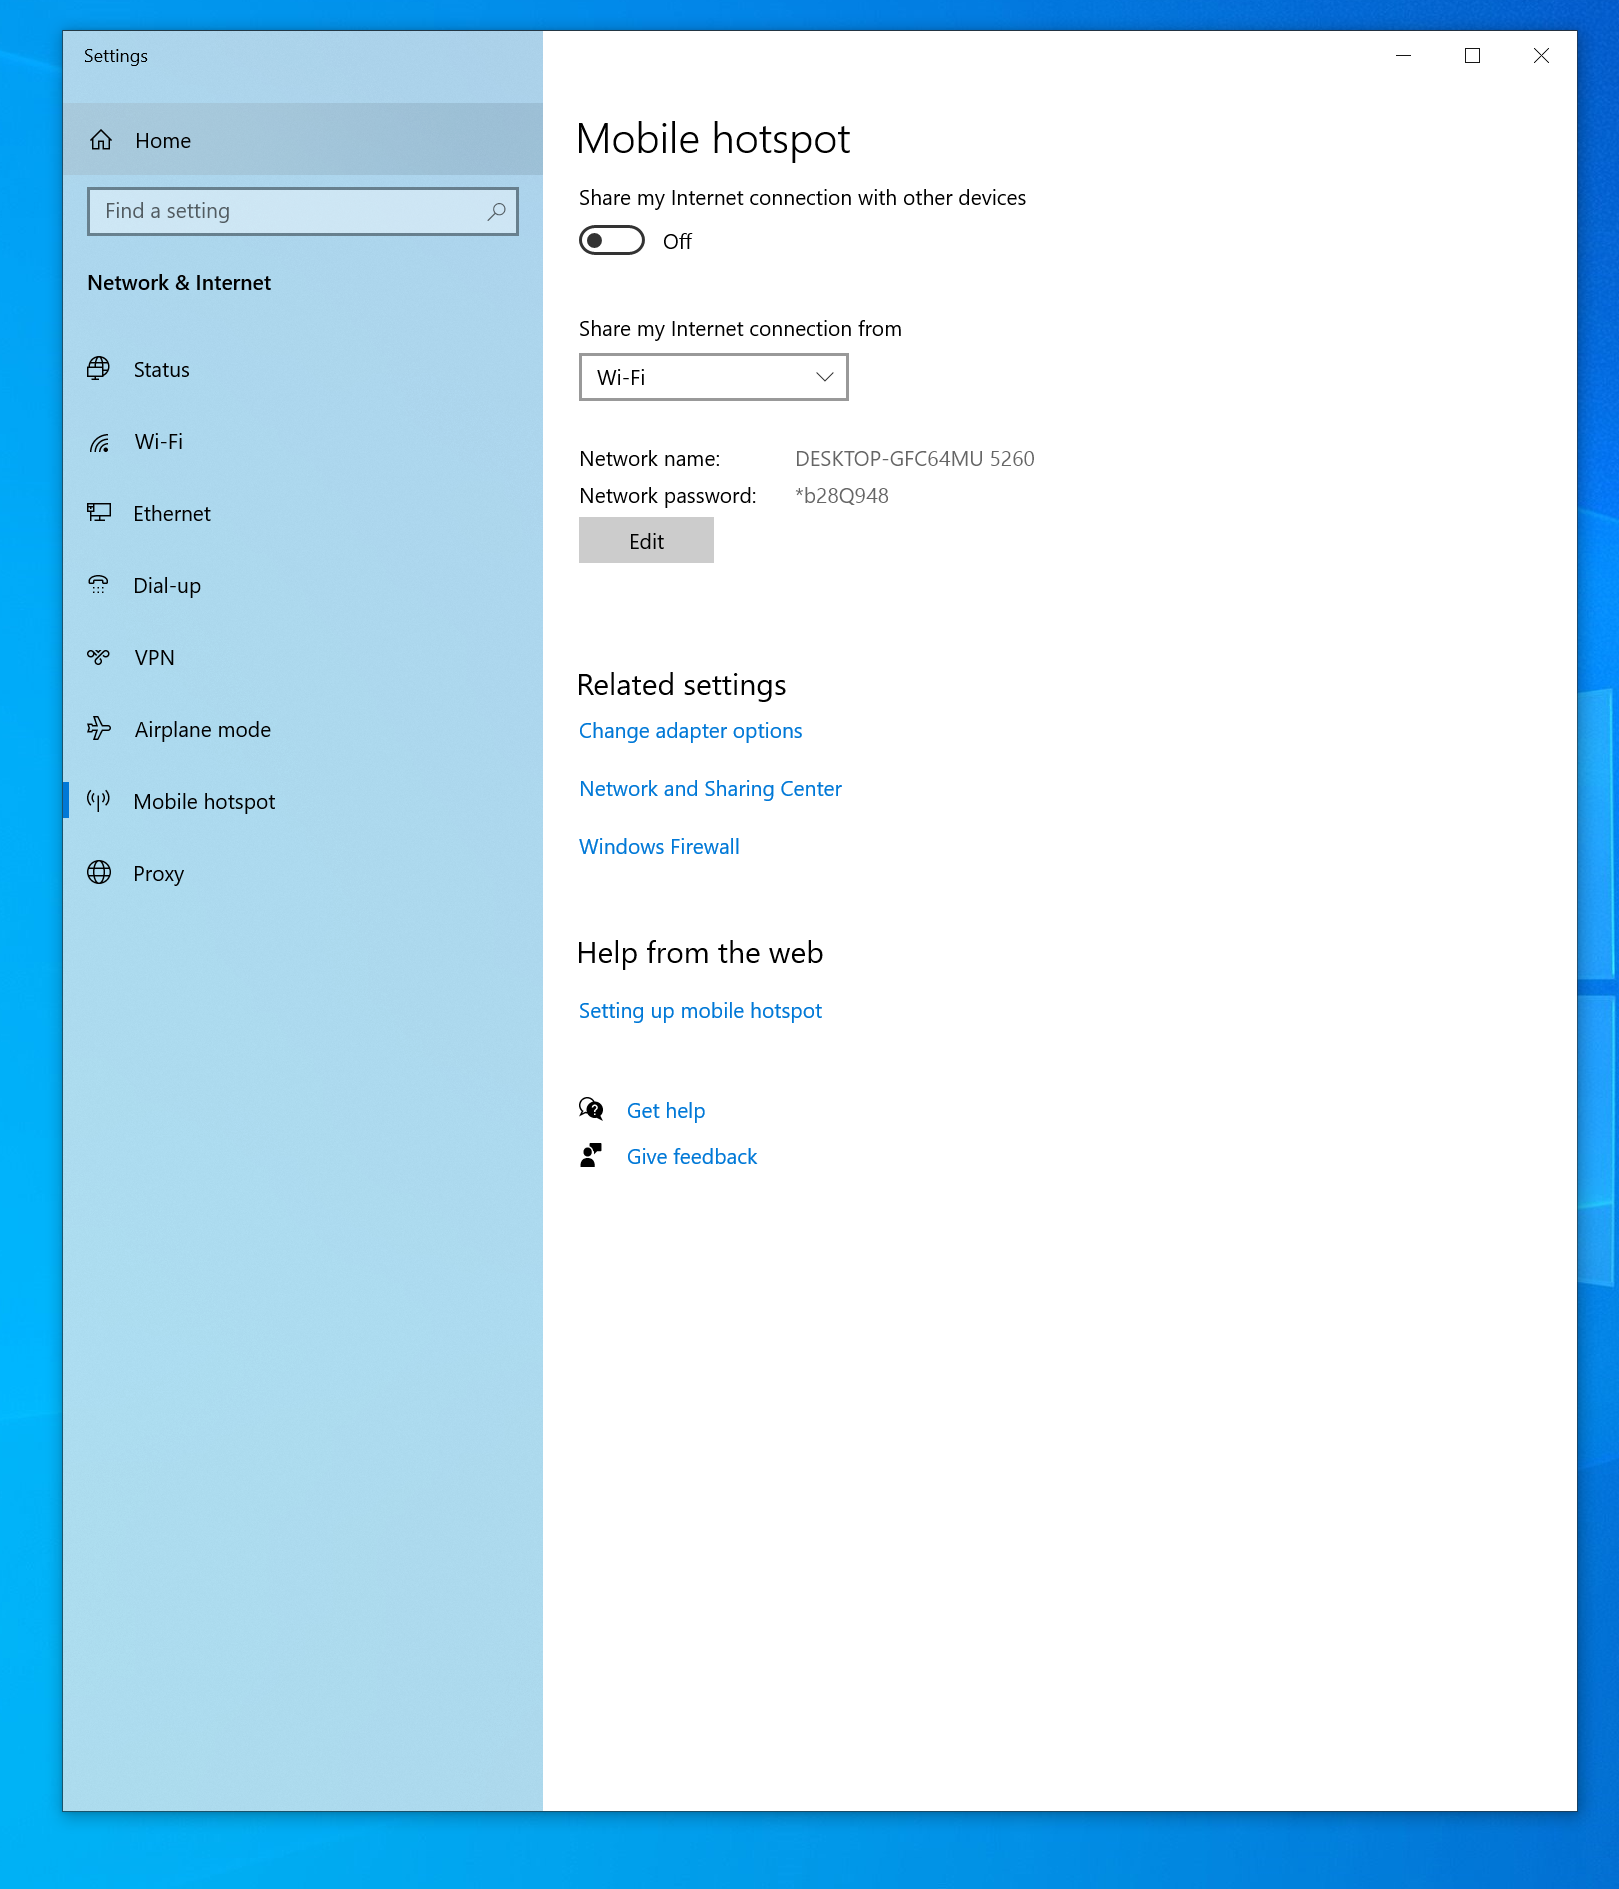Click the Status globe icon

pos(98,369)
